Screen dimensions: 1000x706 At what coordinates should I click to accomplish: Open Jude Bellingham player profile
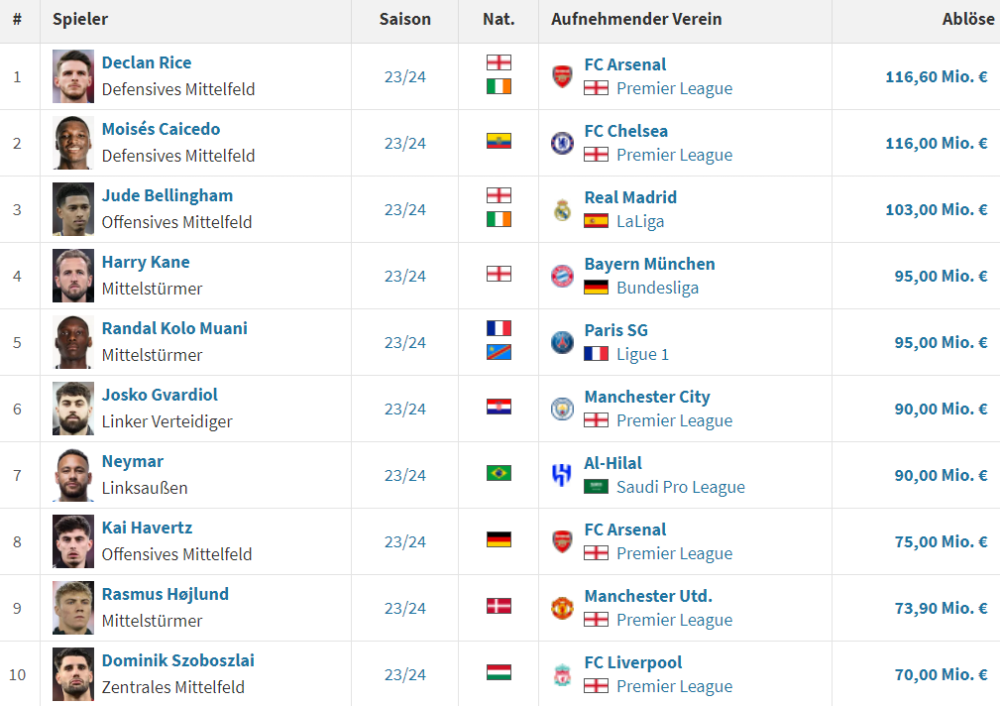167,196
